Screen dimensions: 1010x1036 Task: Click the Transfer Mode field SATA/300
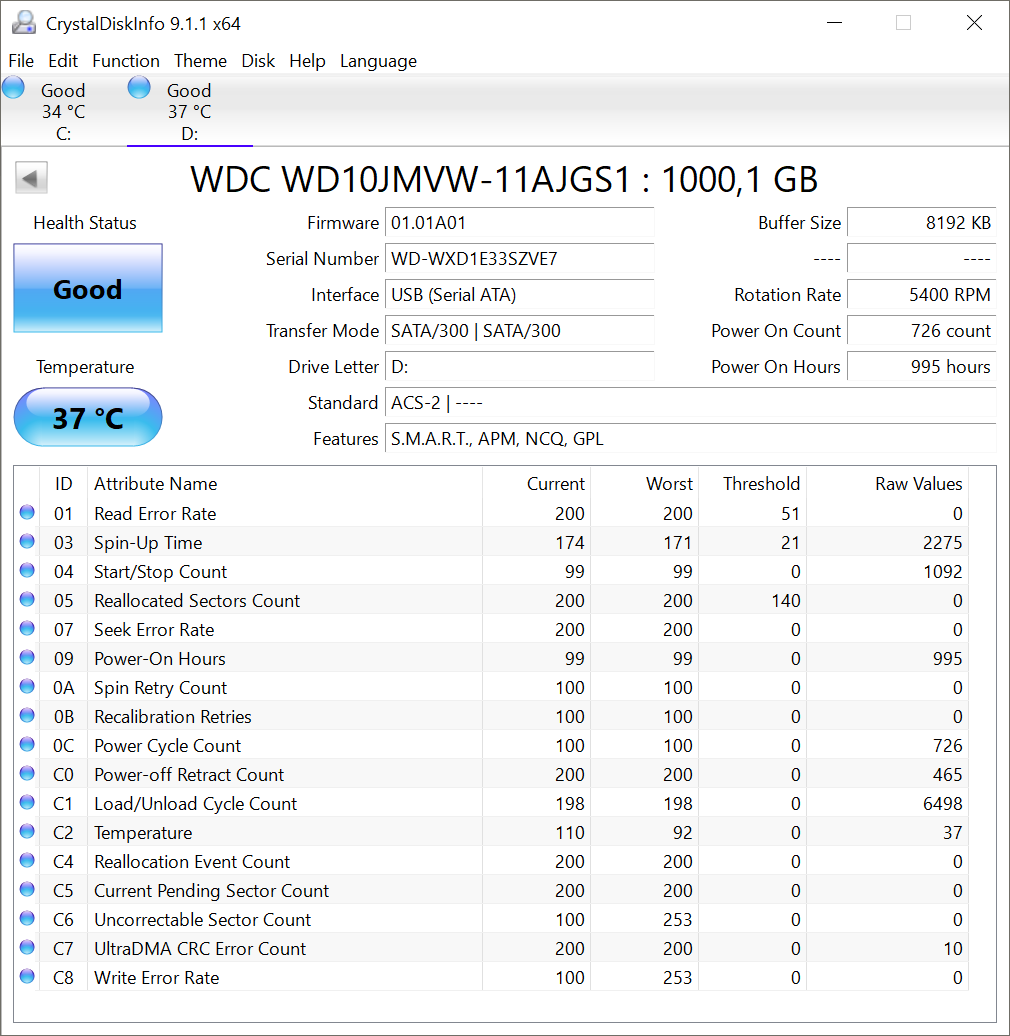(520, 330)
